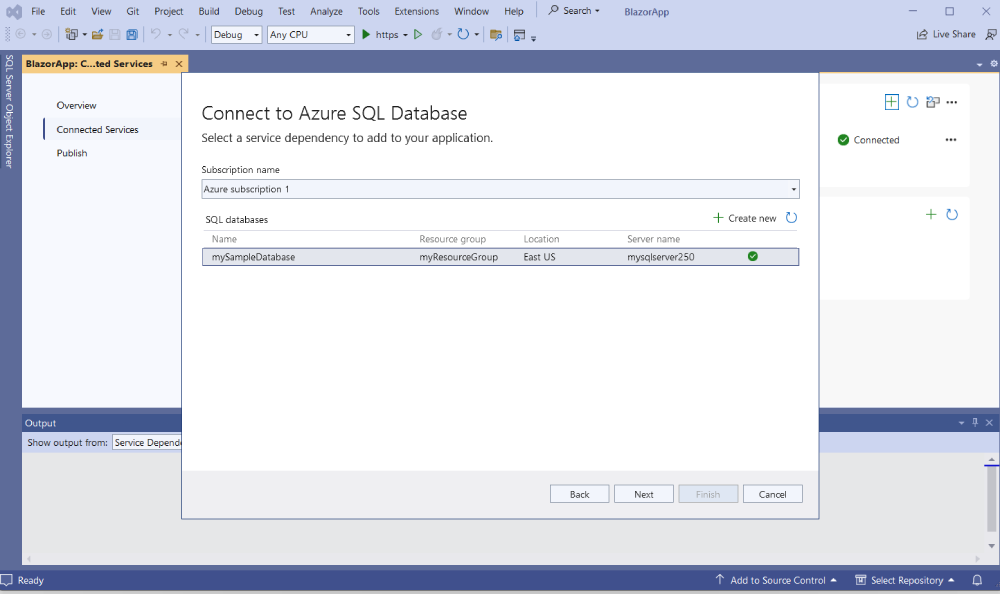The image size is (1000, 594).
Task: Click plain green plus in lower panel
Action: point(931,214)
